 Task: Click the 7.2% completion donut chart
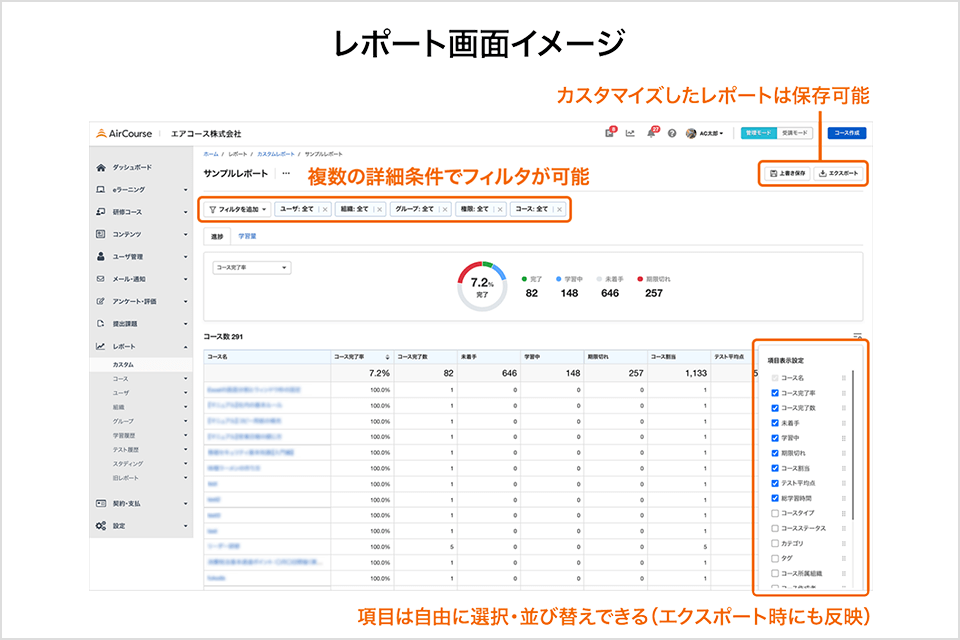click(482, 286)
